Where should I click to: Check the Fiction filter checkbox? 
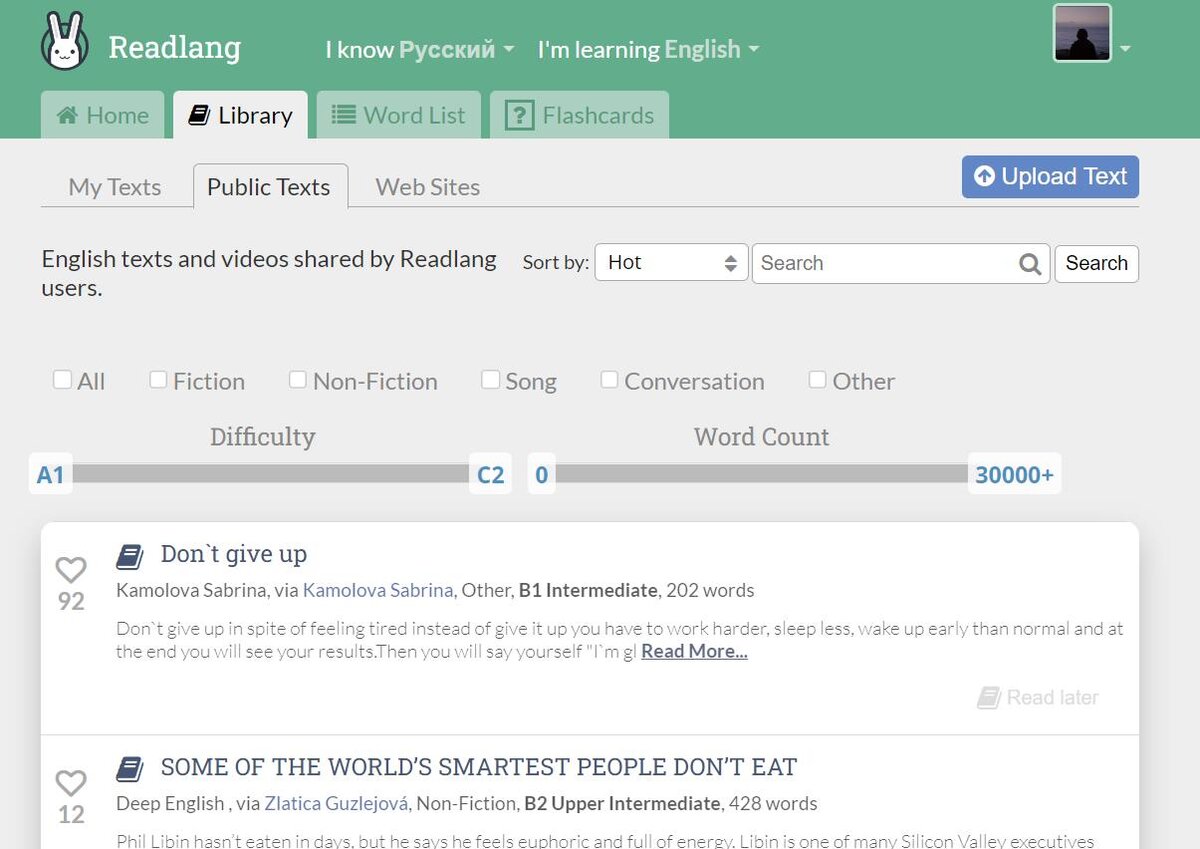pos(158,380)
